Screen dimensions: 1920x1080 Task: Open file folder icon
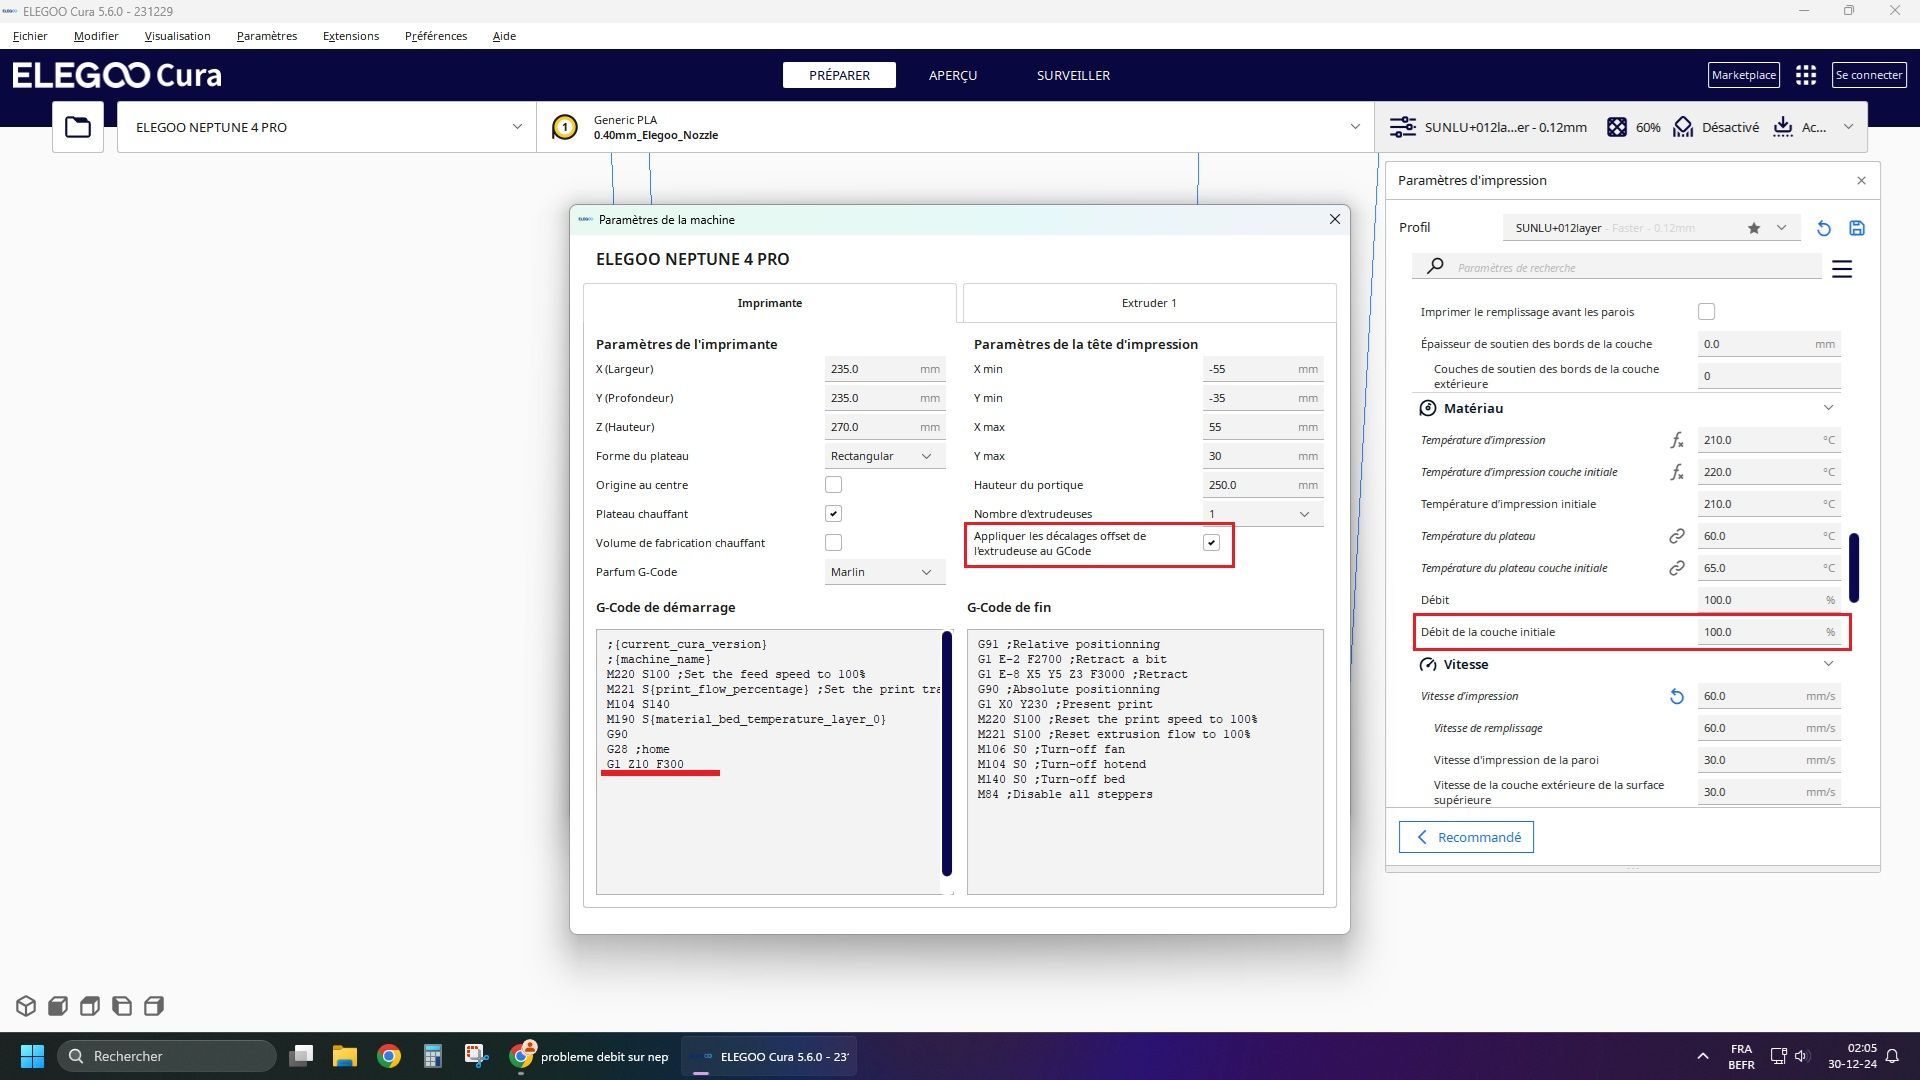(x=78, y=127)
